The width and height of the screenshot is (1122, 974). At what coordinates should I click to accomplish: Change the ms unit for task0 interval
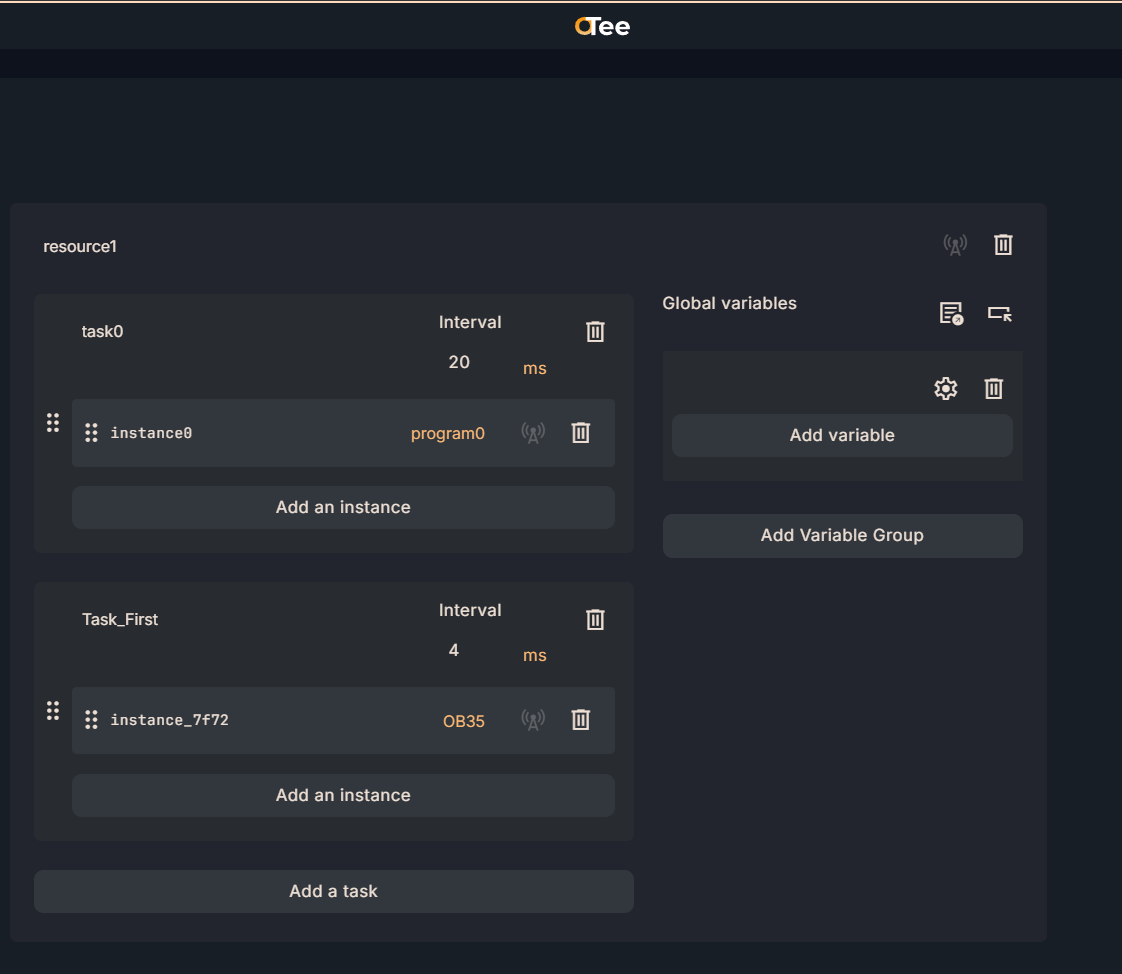(534, 369)
